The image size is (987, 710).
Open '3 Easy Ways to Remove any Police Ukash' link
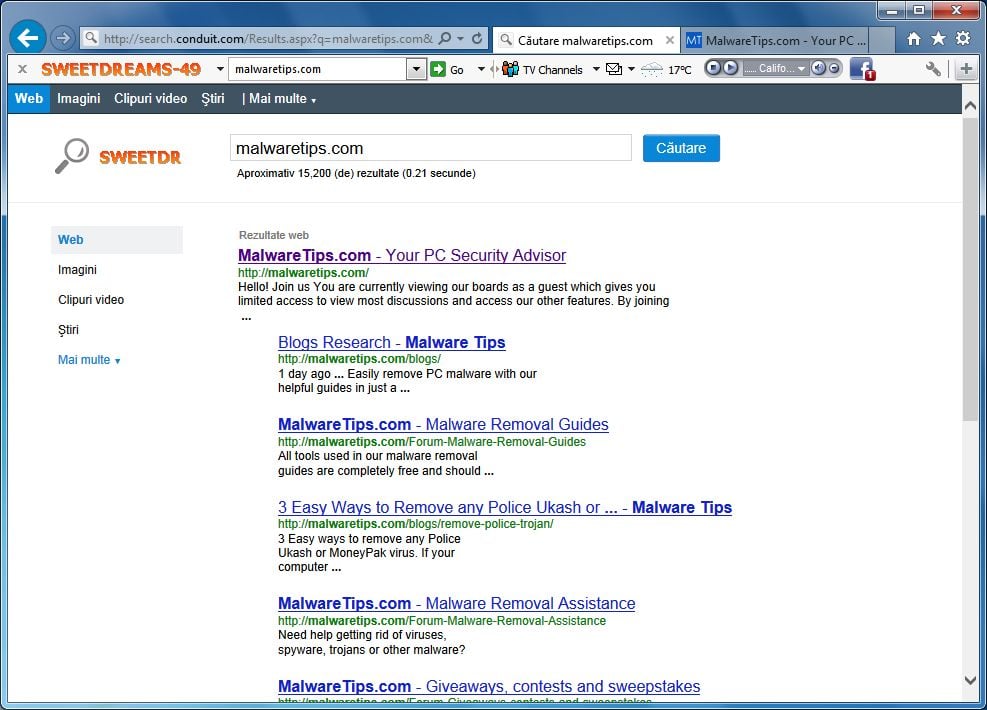pyautogui.click(x=505, y=507)
